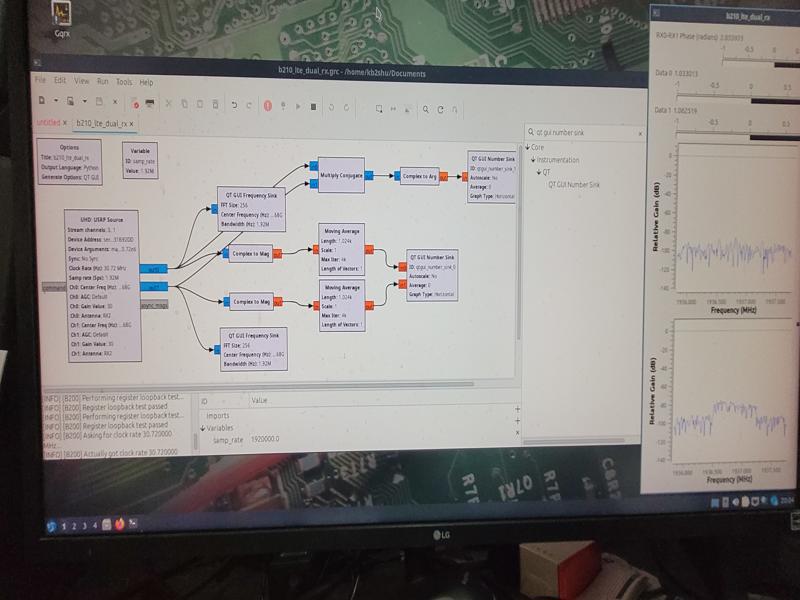Click the close-flowgraph X in the toolbar
The height and width of the screenshot is (600, 800).
coord(115,102)
